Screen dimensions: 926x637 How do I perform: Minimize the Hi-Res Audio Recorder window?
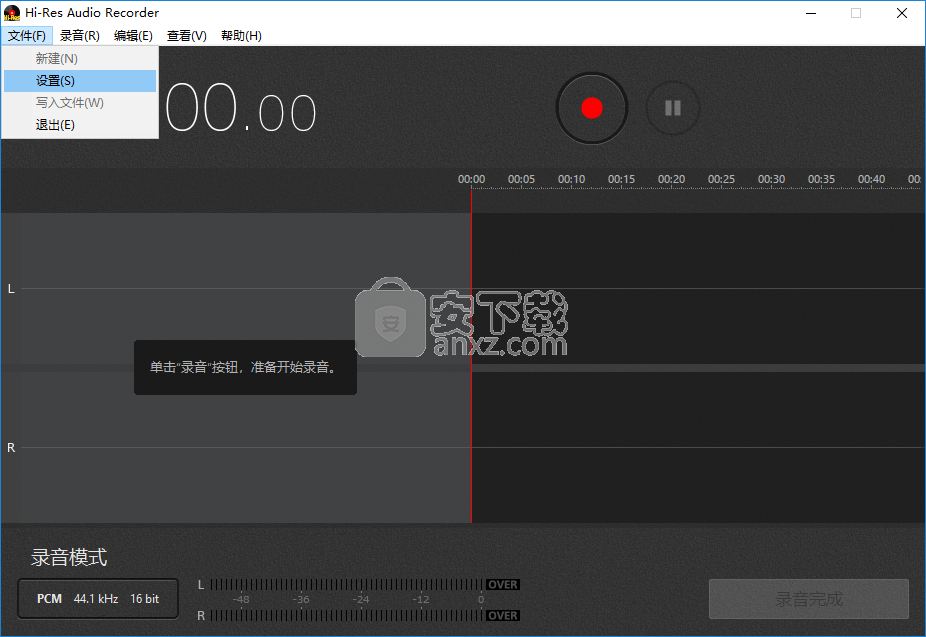click(811, 13)
